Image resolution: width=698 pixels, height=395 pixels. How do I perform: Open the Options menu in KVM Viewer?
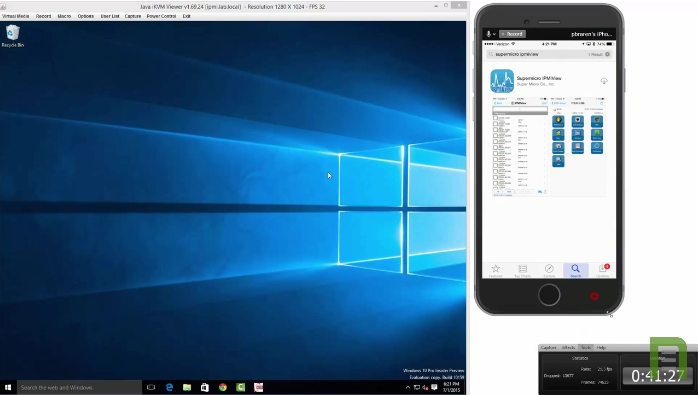[x=85, y=16]
